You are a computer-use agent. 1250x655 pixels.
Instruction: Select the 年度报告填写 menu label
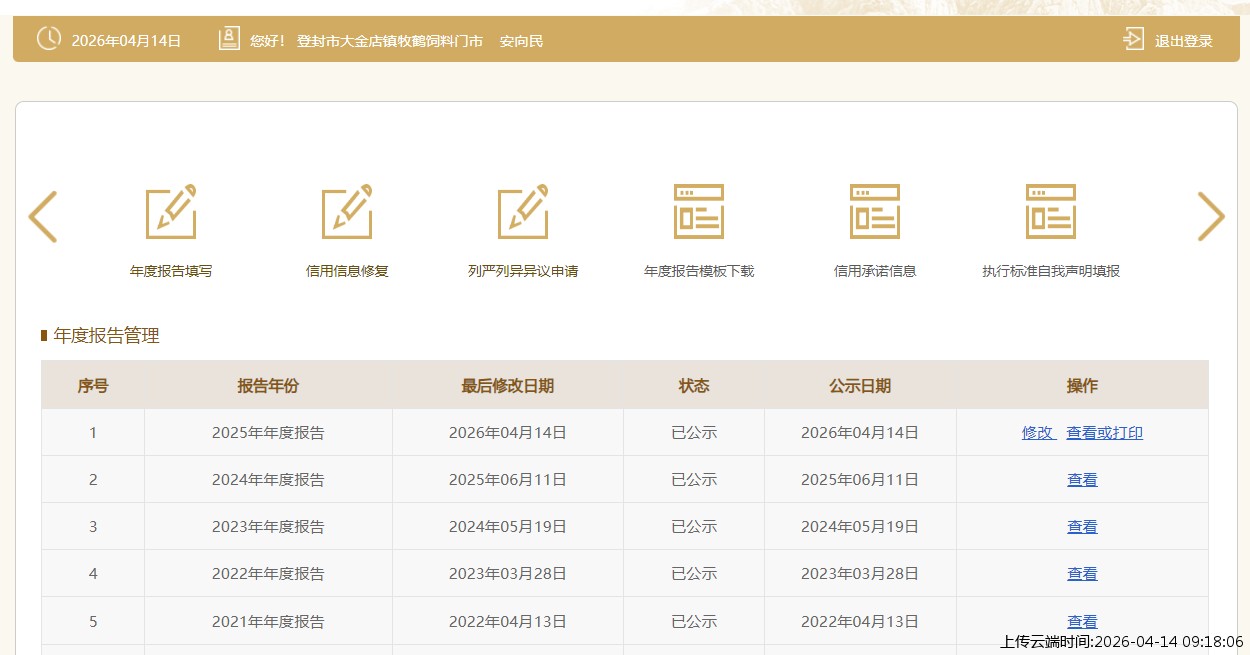(171, 271)
